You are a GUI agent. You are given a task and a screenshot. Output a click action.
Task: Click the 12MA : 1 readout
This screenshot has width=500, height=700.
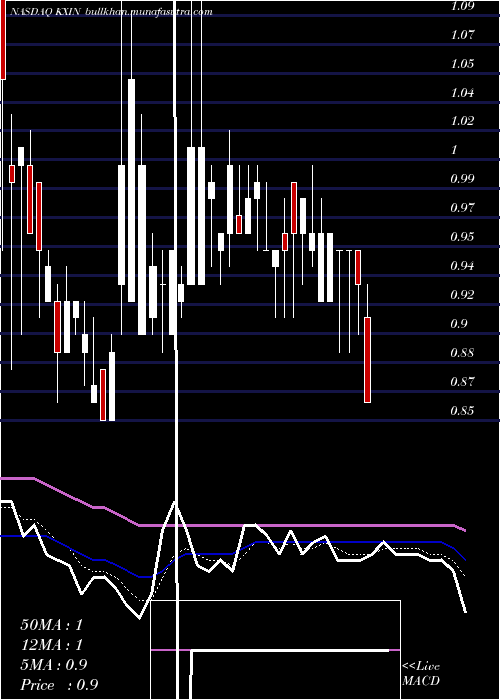(x=52, y=645)
